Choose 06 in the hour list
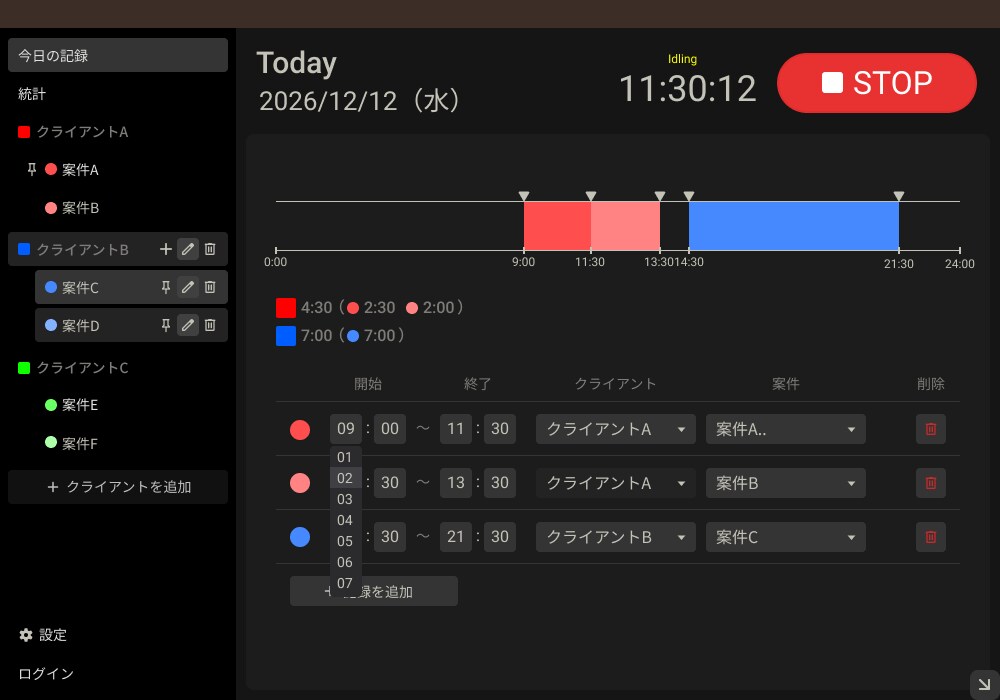The width and height of the screenshot is (1000, 700). tap(345, 562)
